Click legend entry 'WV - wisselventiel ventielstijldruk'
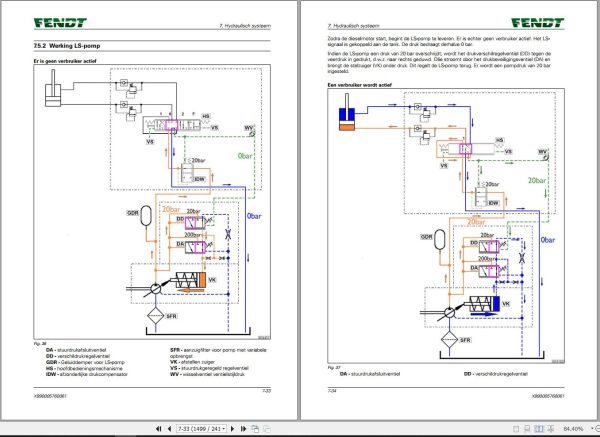The image size is (600, 437). coord(207,374)
